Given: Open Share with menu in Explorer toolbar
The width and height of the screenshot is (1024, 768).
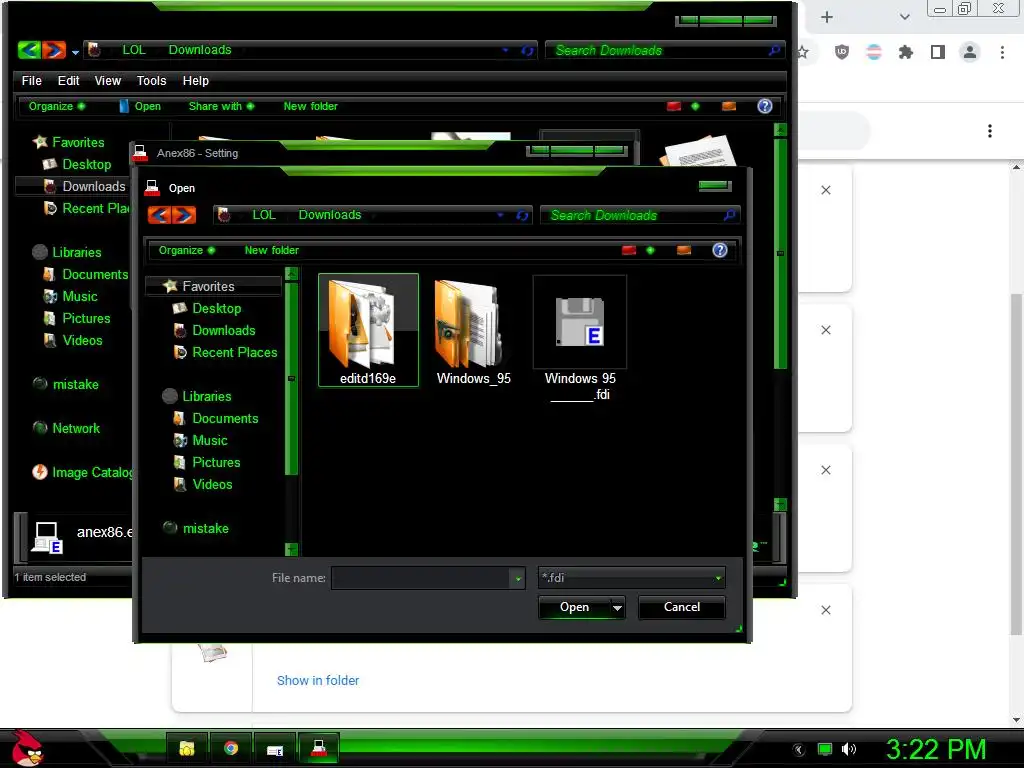Looking at the screenshot, I should pyautogui.click(x=221, y=106).
